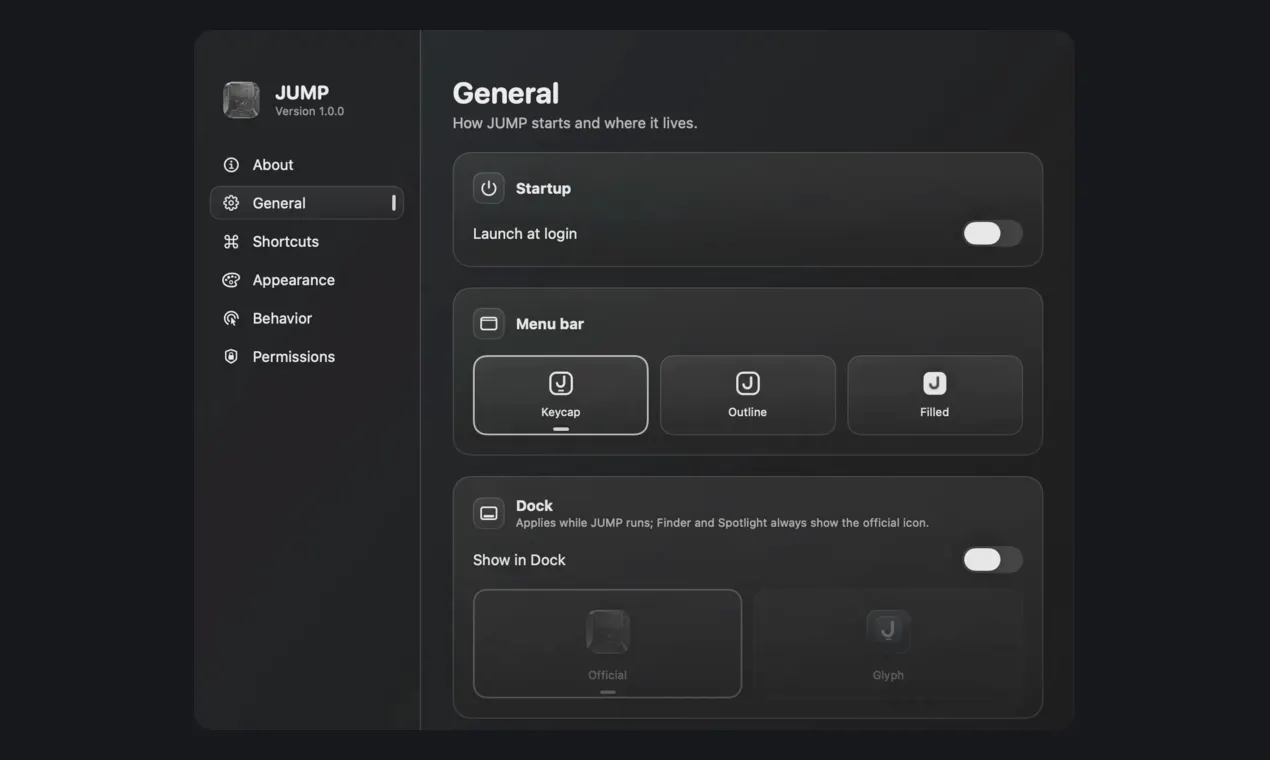This screenshot has height=760, width=1270.
Task: Open the Shortcuts section label
Action: pyautogui.click(x=286, y=241)
